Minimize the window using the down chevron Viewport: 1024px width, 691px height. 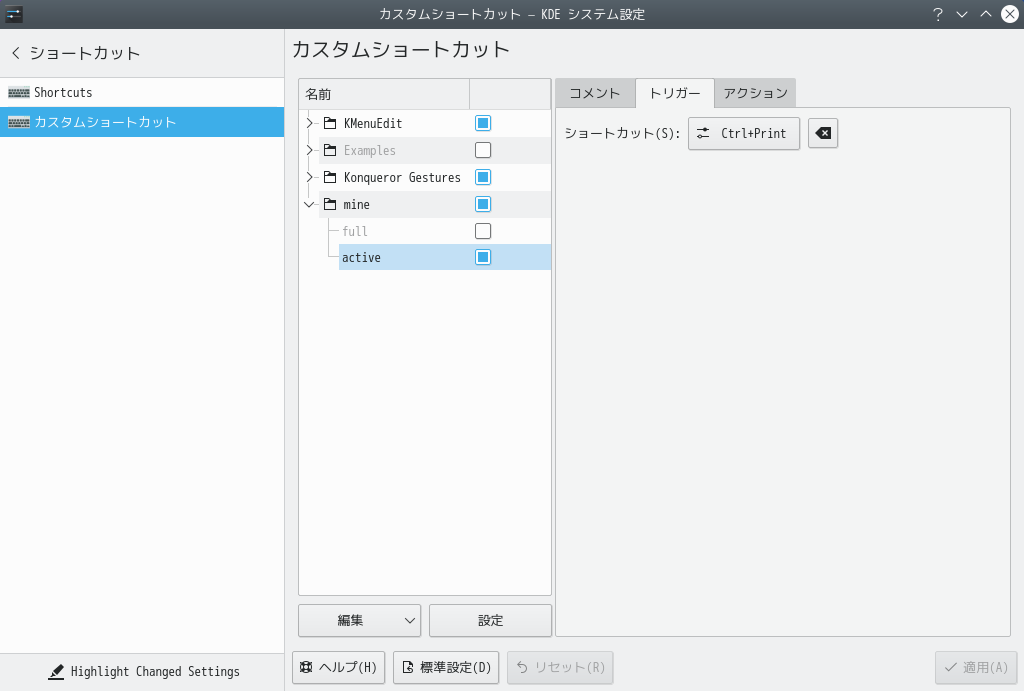pos(961,14)
